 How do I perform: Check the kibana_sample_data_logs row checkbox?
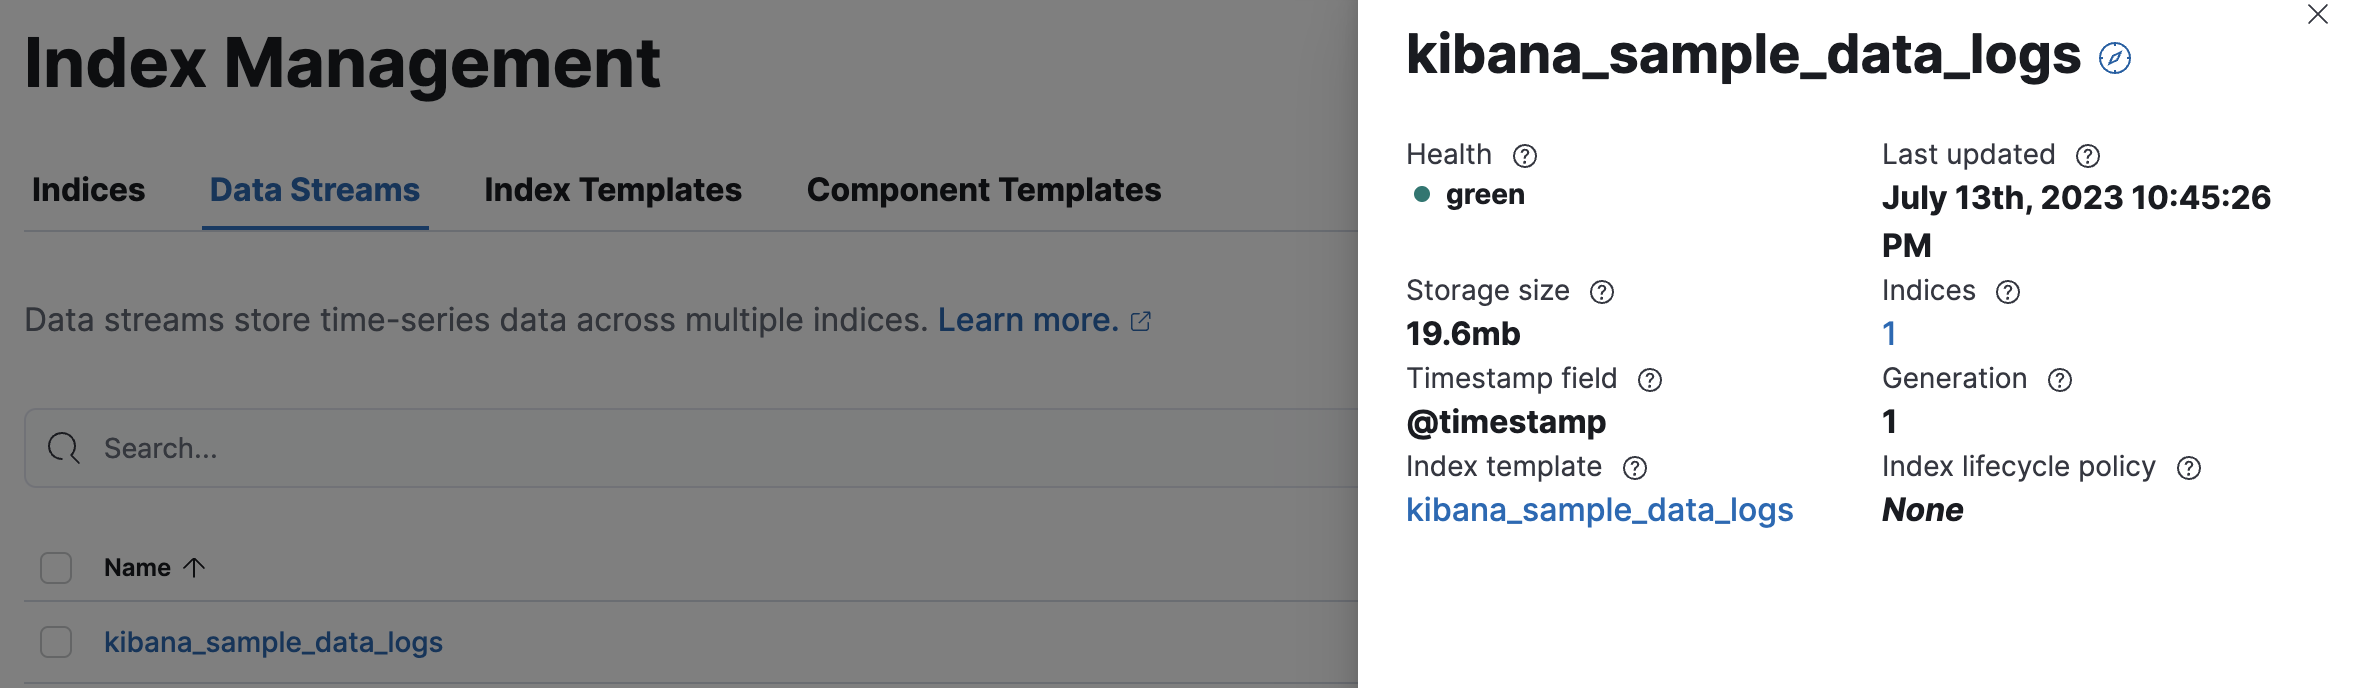coord(56,642)
